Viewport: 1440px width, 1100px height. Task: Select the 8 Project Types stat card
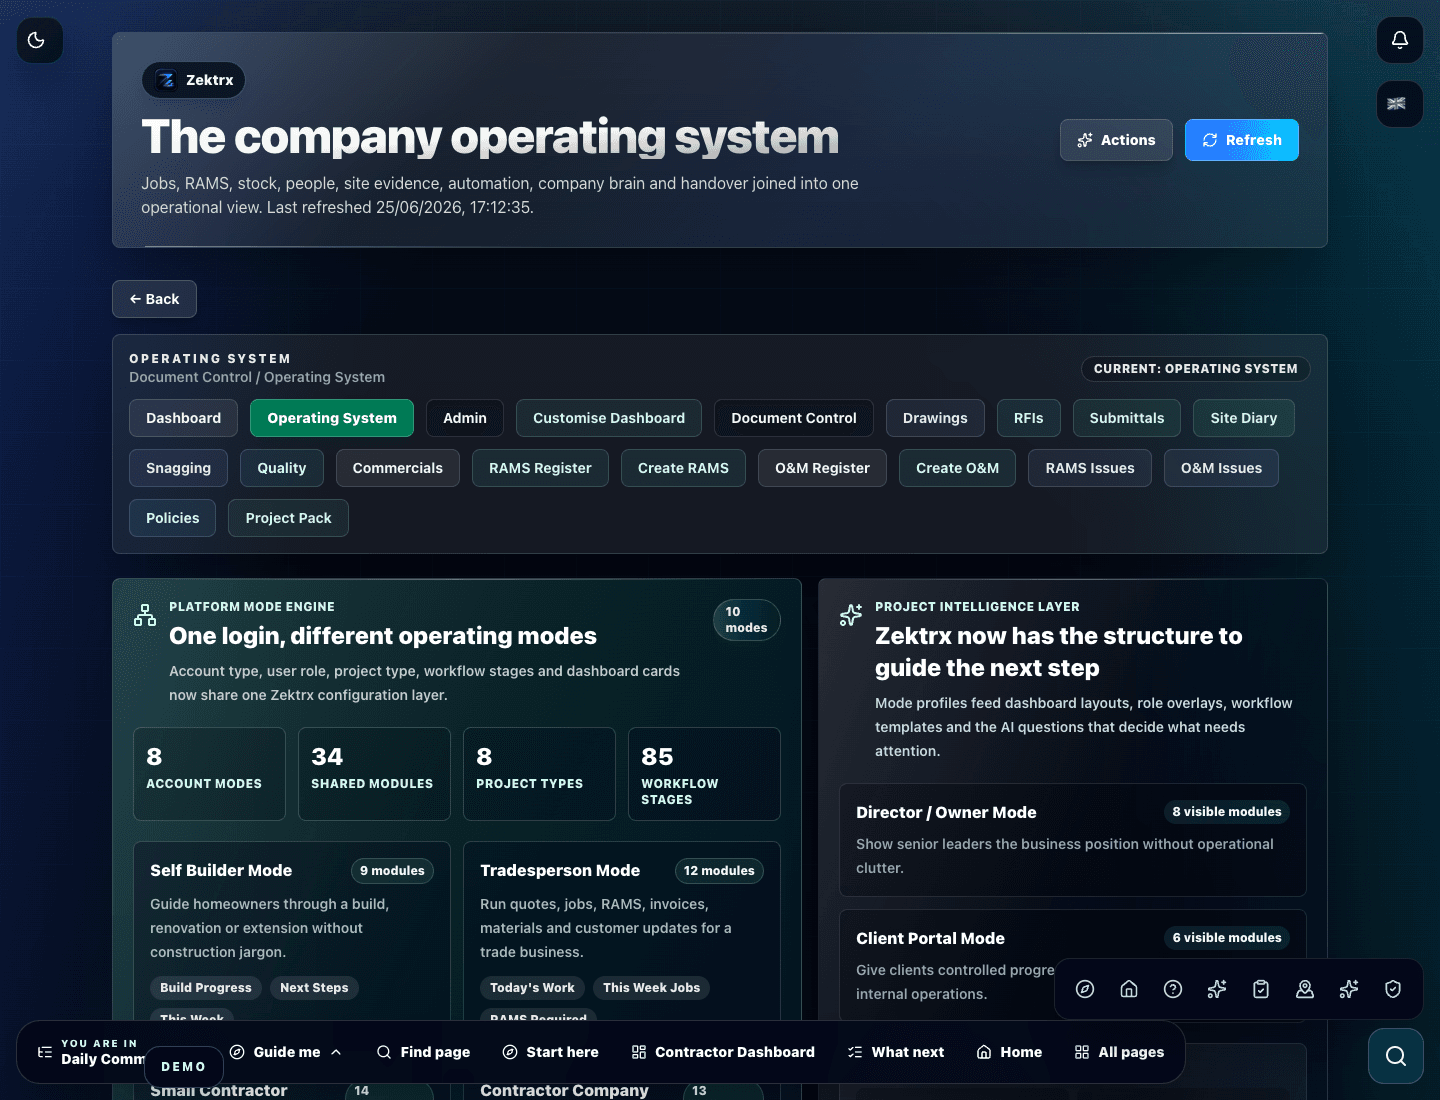(539, 774)
